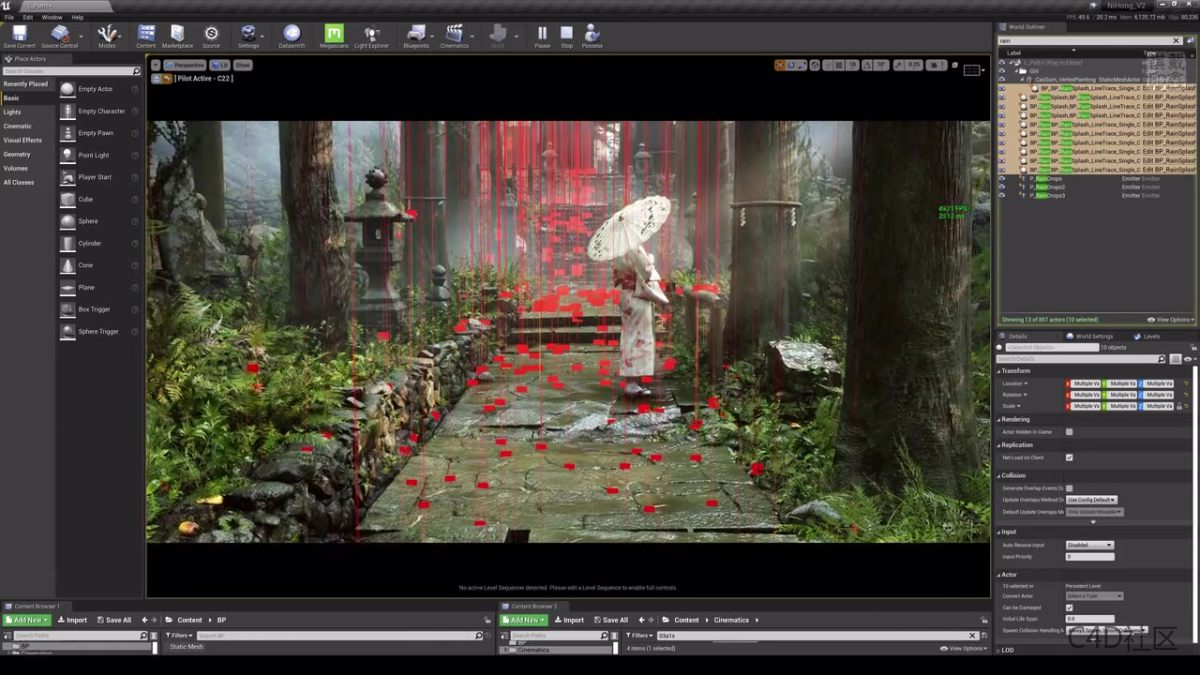Open the Marketplace from the toolbar
This screenshot has height=675, width=1200.
(177, 36)
